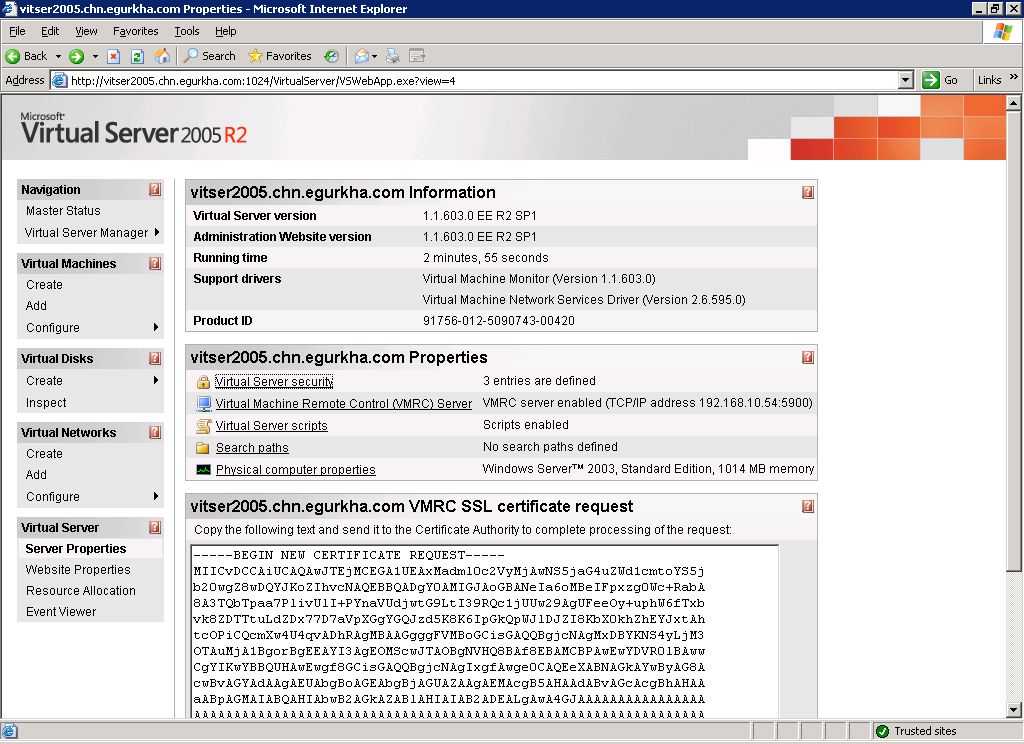Image resolution: width=1024 pixels, height=744 pixels.
Task: Click the Forward arrow in the toolbar
Action: coord(76,56)
